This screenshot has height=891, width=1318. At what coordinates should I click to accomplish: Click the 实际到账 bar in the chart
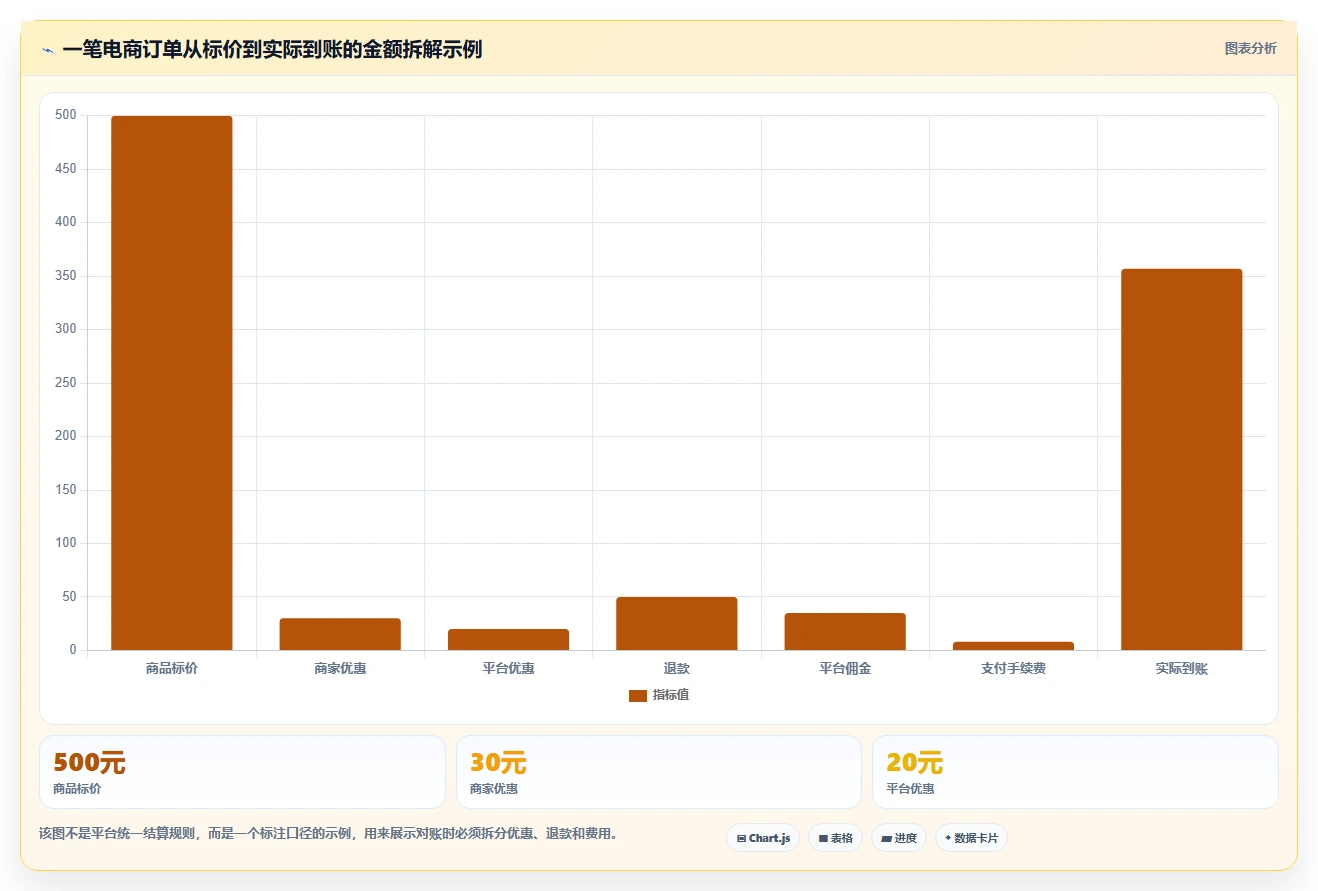[1182, 459]
